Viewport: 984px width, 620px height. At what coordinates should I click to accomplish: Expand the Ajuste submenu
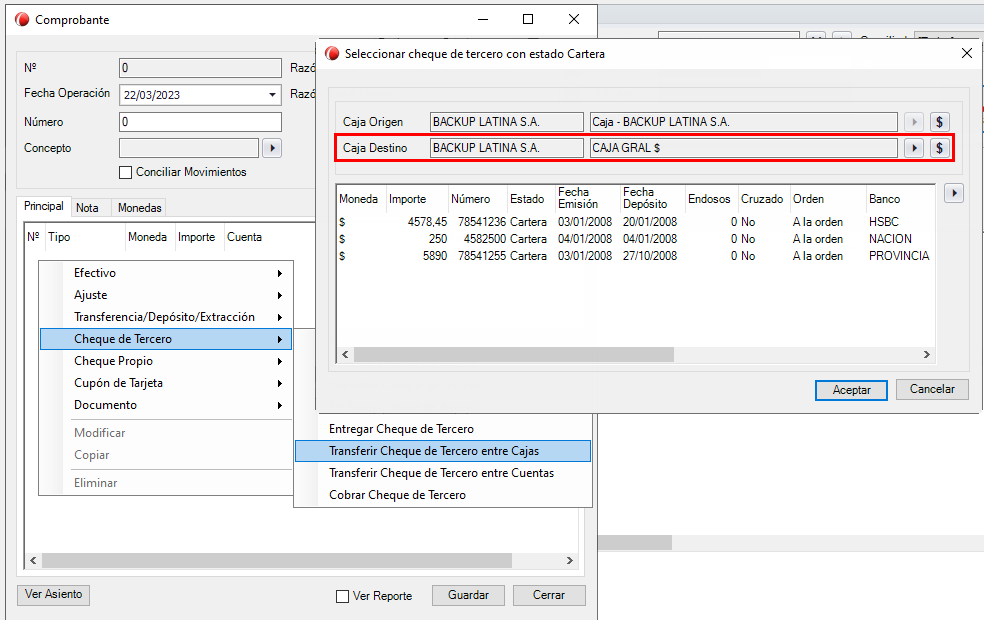pyautogui.click(x=166, y=295)
